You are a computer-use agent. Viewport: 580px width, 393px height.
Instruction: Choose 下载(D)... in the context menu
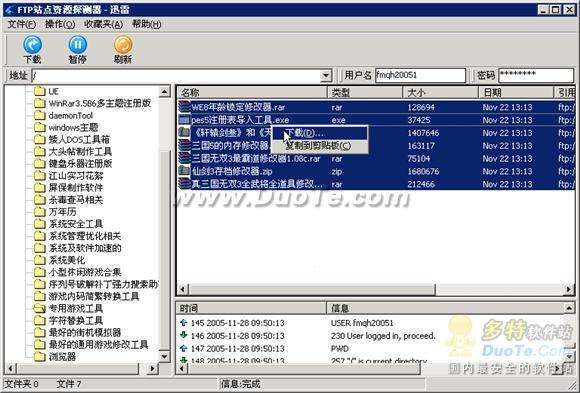coord(320,133)
